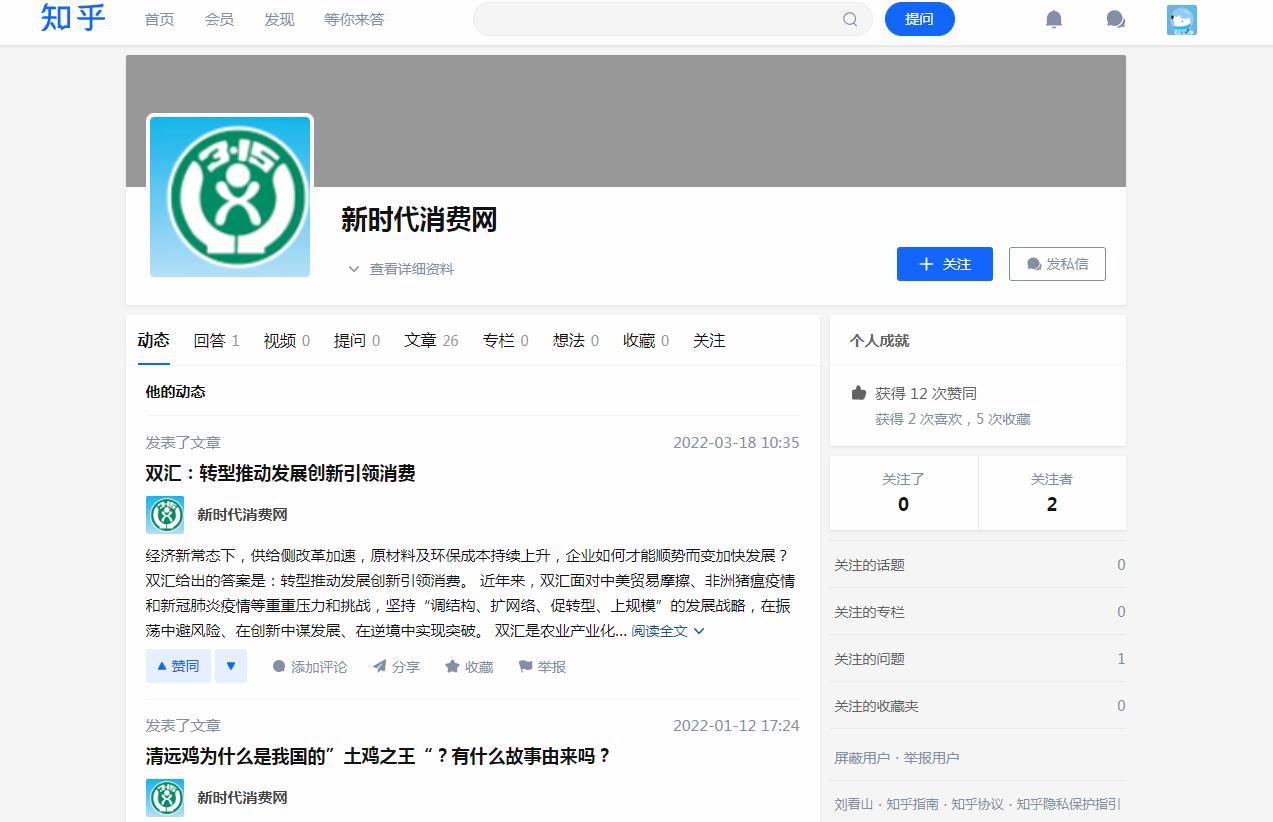Open 关注的话题 list
This screenshot has height=822, width=1273.
pyautogui.click(x=979, y=565)
